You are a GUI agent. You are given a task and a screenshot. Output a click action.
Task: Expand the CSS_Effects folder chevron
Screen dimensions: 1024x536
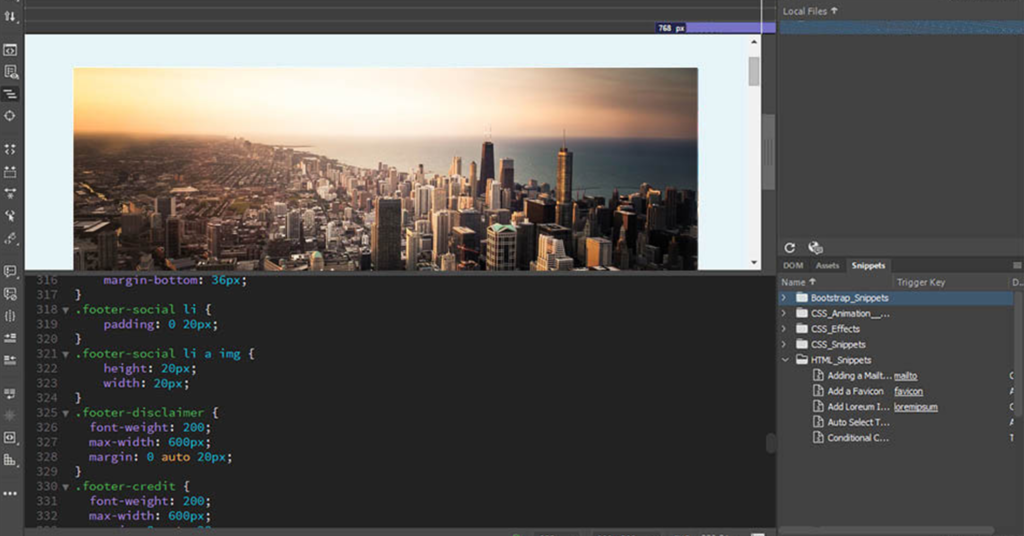[x=784, y=328]
